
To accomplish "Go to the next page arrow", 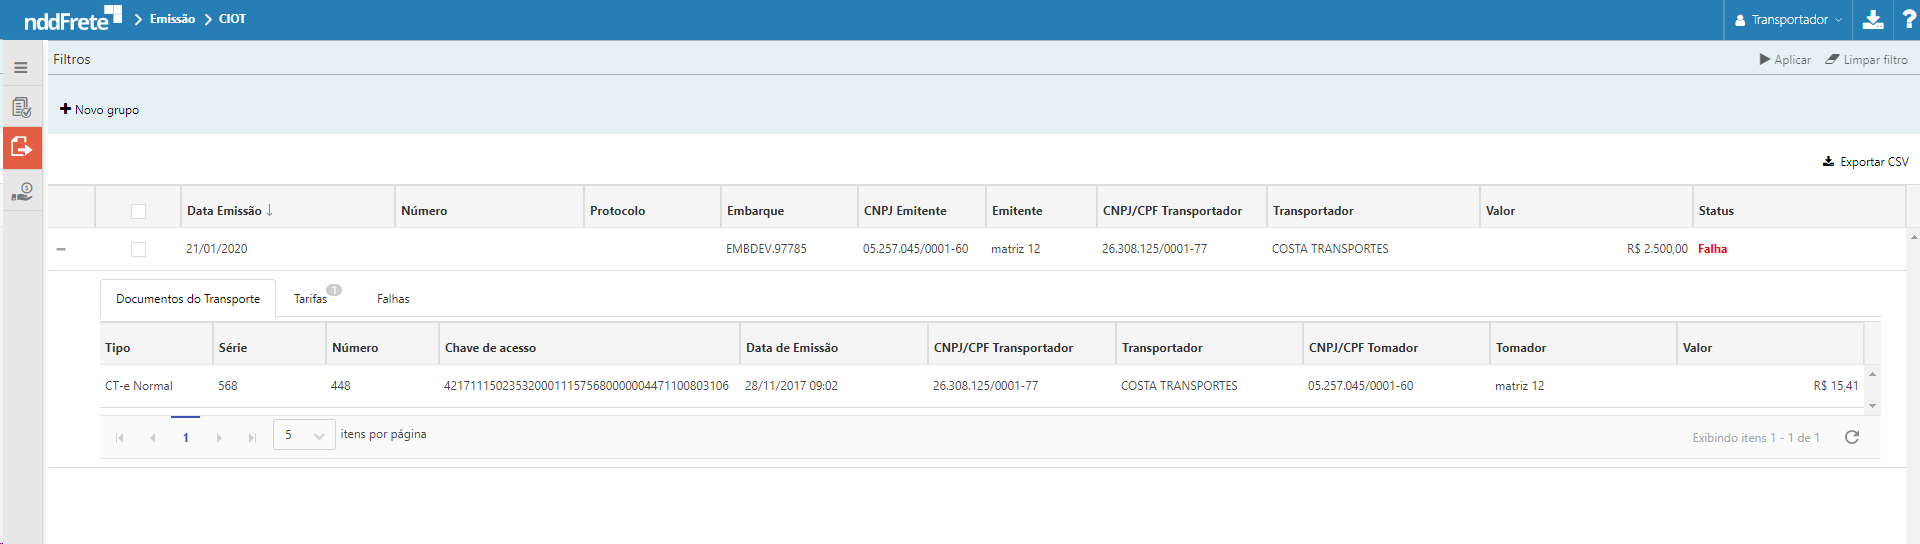I will 219,438.
